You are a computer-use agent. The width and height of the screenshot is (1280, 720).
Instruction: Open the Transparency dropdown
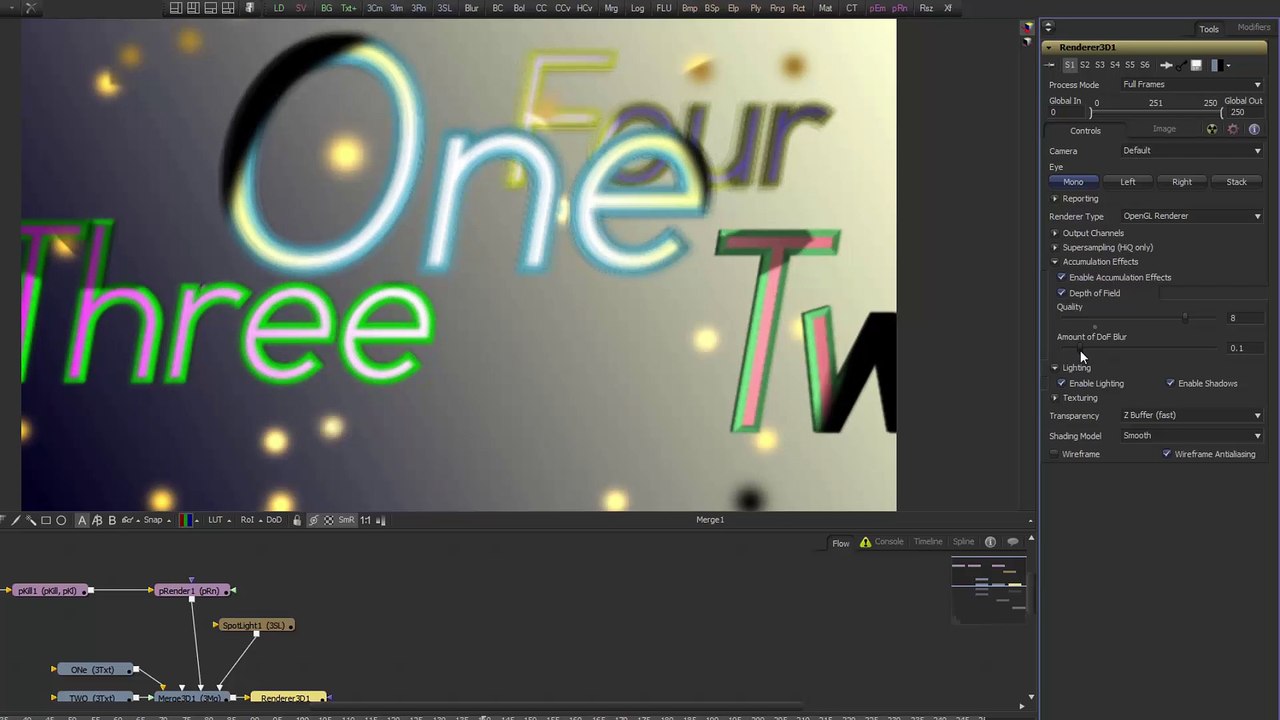(1191, 415)
